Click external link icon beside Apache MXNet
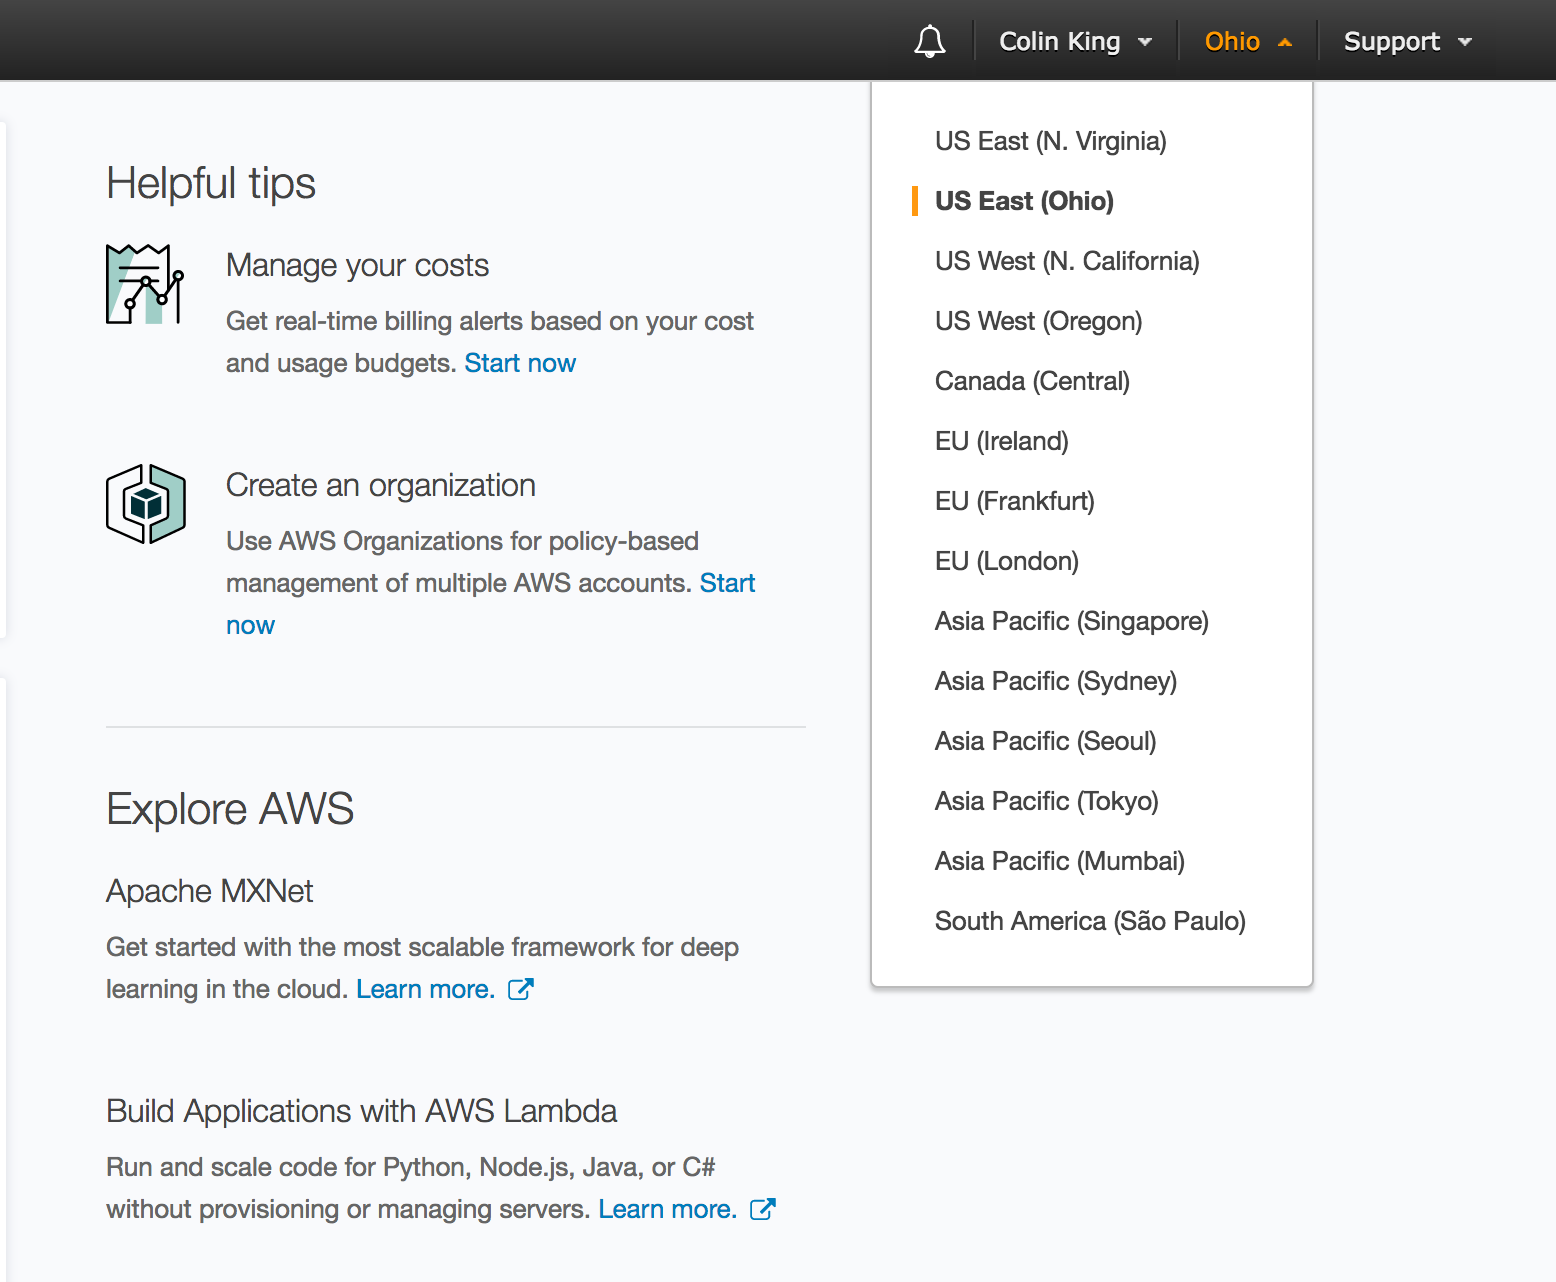Viewport: 1556px width, 1282px height. [521, 989]
